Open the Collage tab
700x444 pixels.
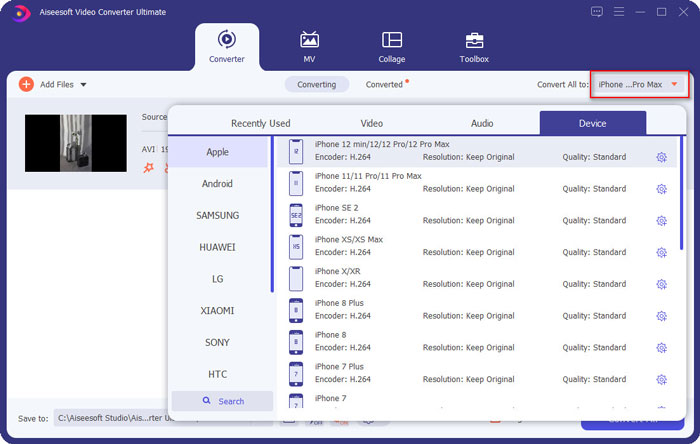point(392,47)
